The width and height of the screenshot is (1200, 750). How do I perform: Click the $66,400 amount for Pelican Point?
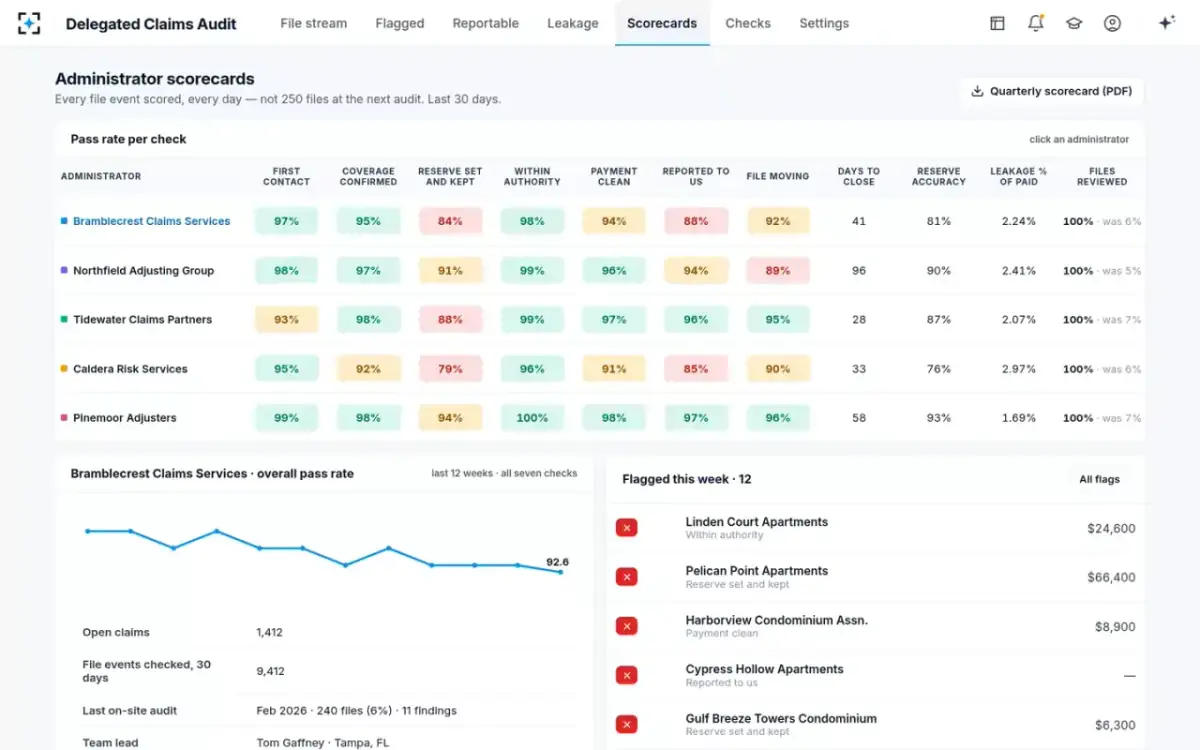[x=1111, y=577]
